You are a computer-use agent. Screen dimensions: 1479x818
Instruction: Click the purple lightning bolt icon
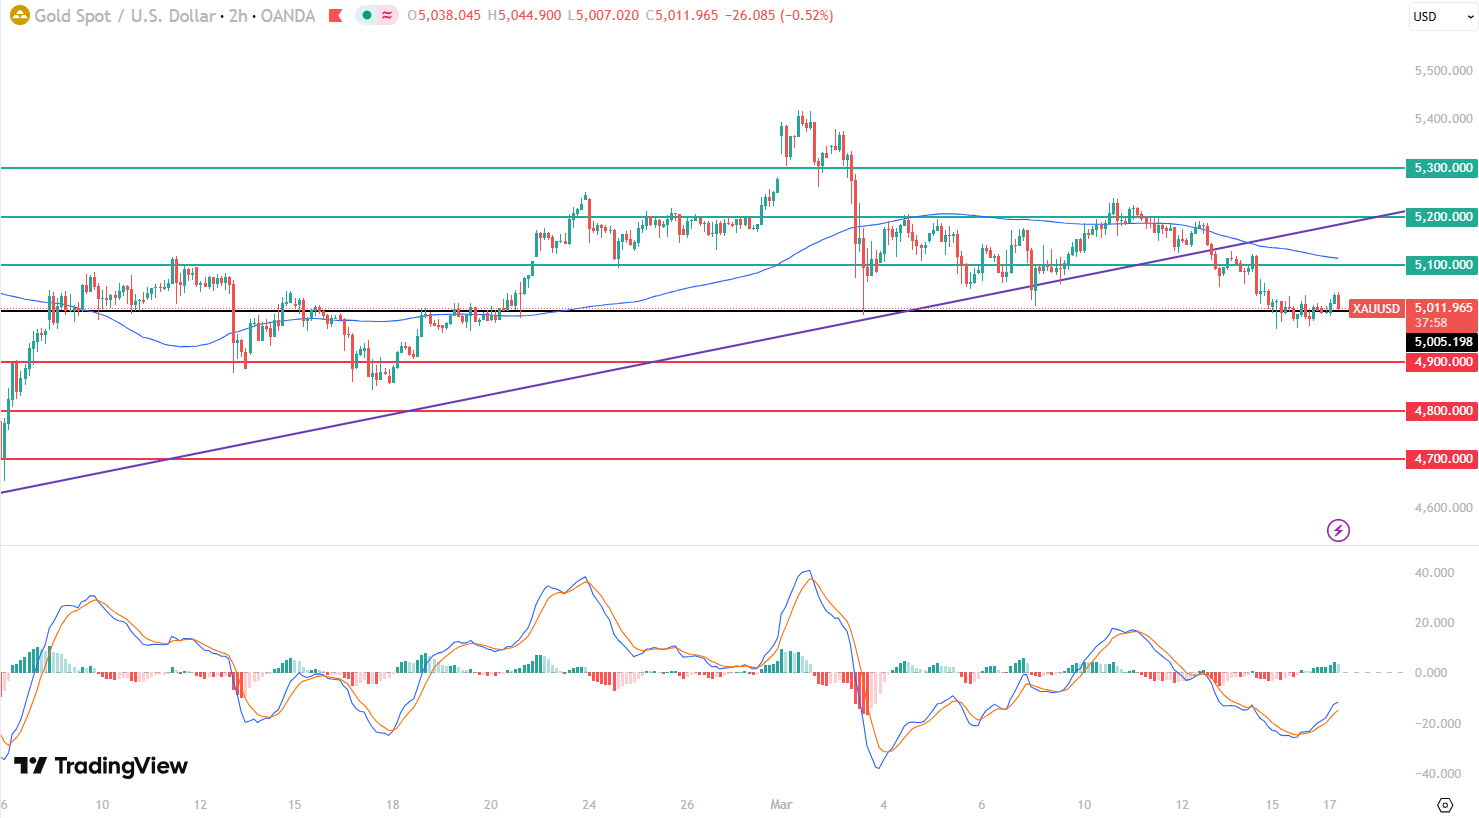[1338, 530]
